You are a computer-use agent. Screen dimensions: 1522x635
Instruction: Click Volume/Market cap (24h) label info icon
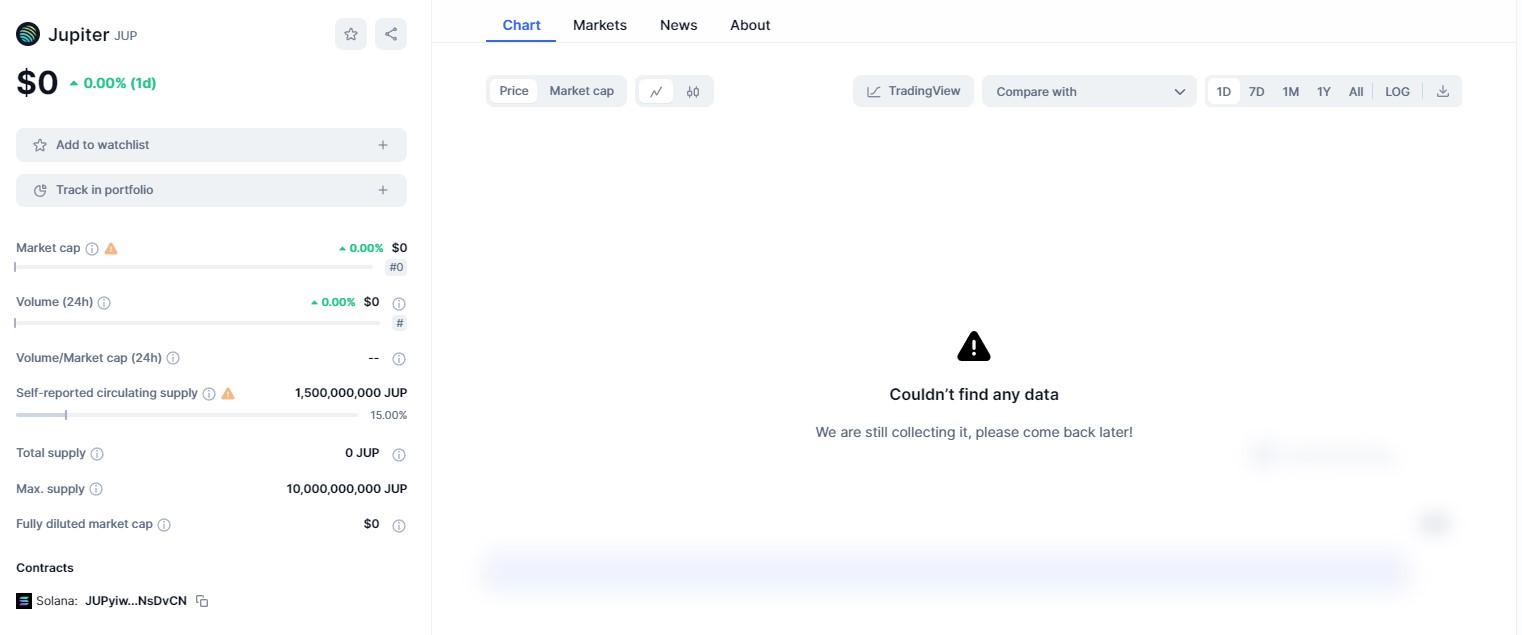(x=173, y=358)
